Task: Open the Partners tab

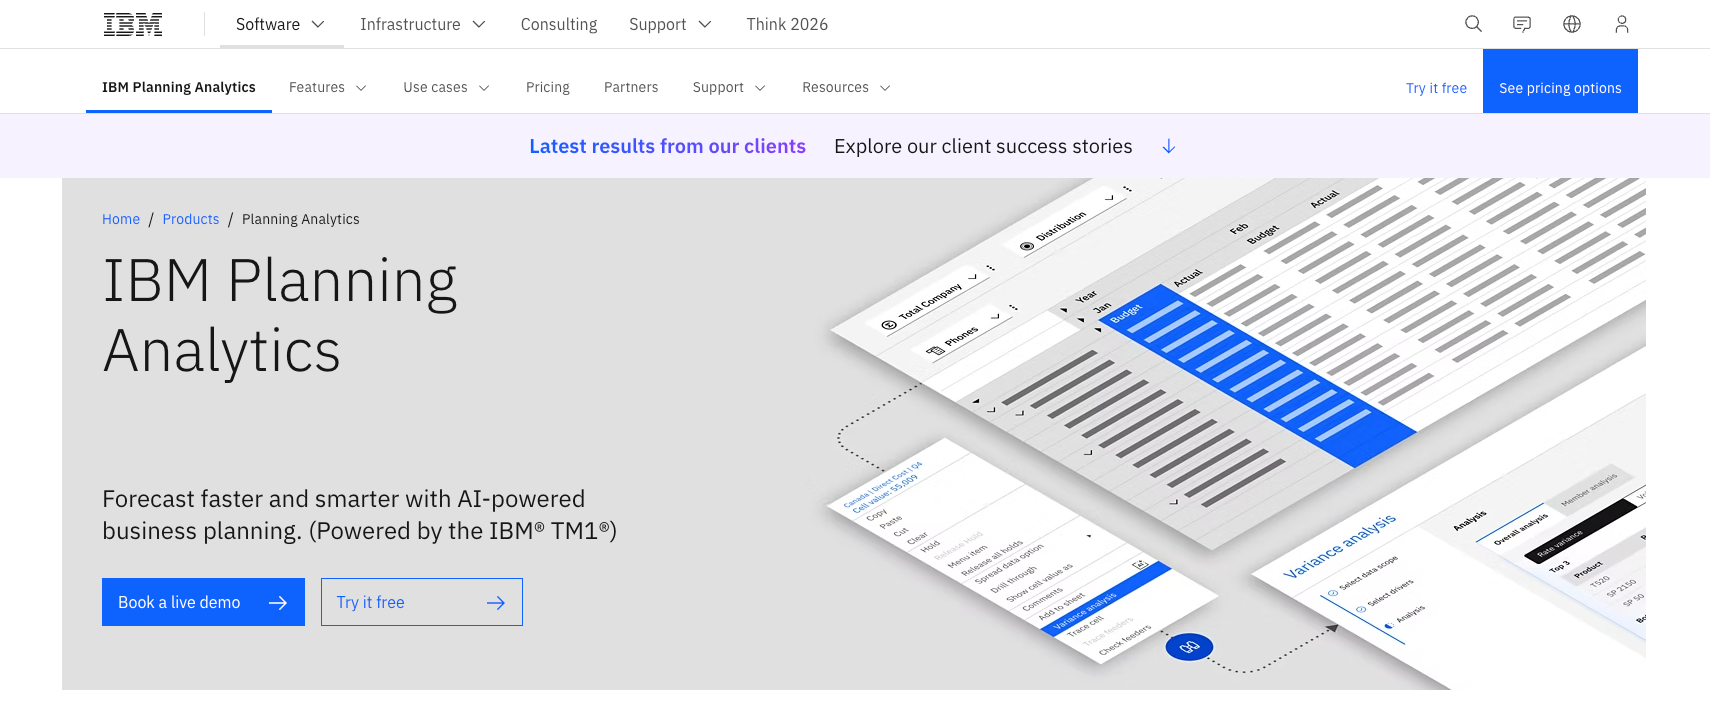Action: (631, 88)
